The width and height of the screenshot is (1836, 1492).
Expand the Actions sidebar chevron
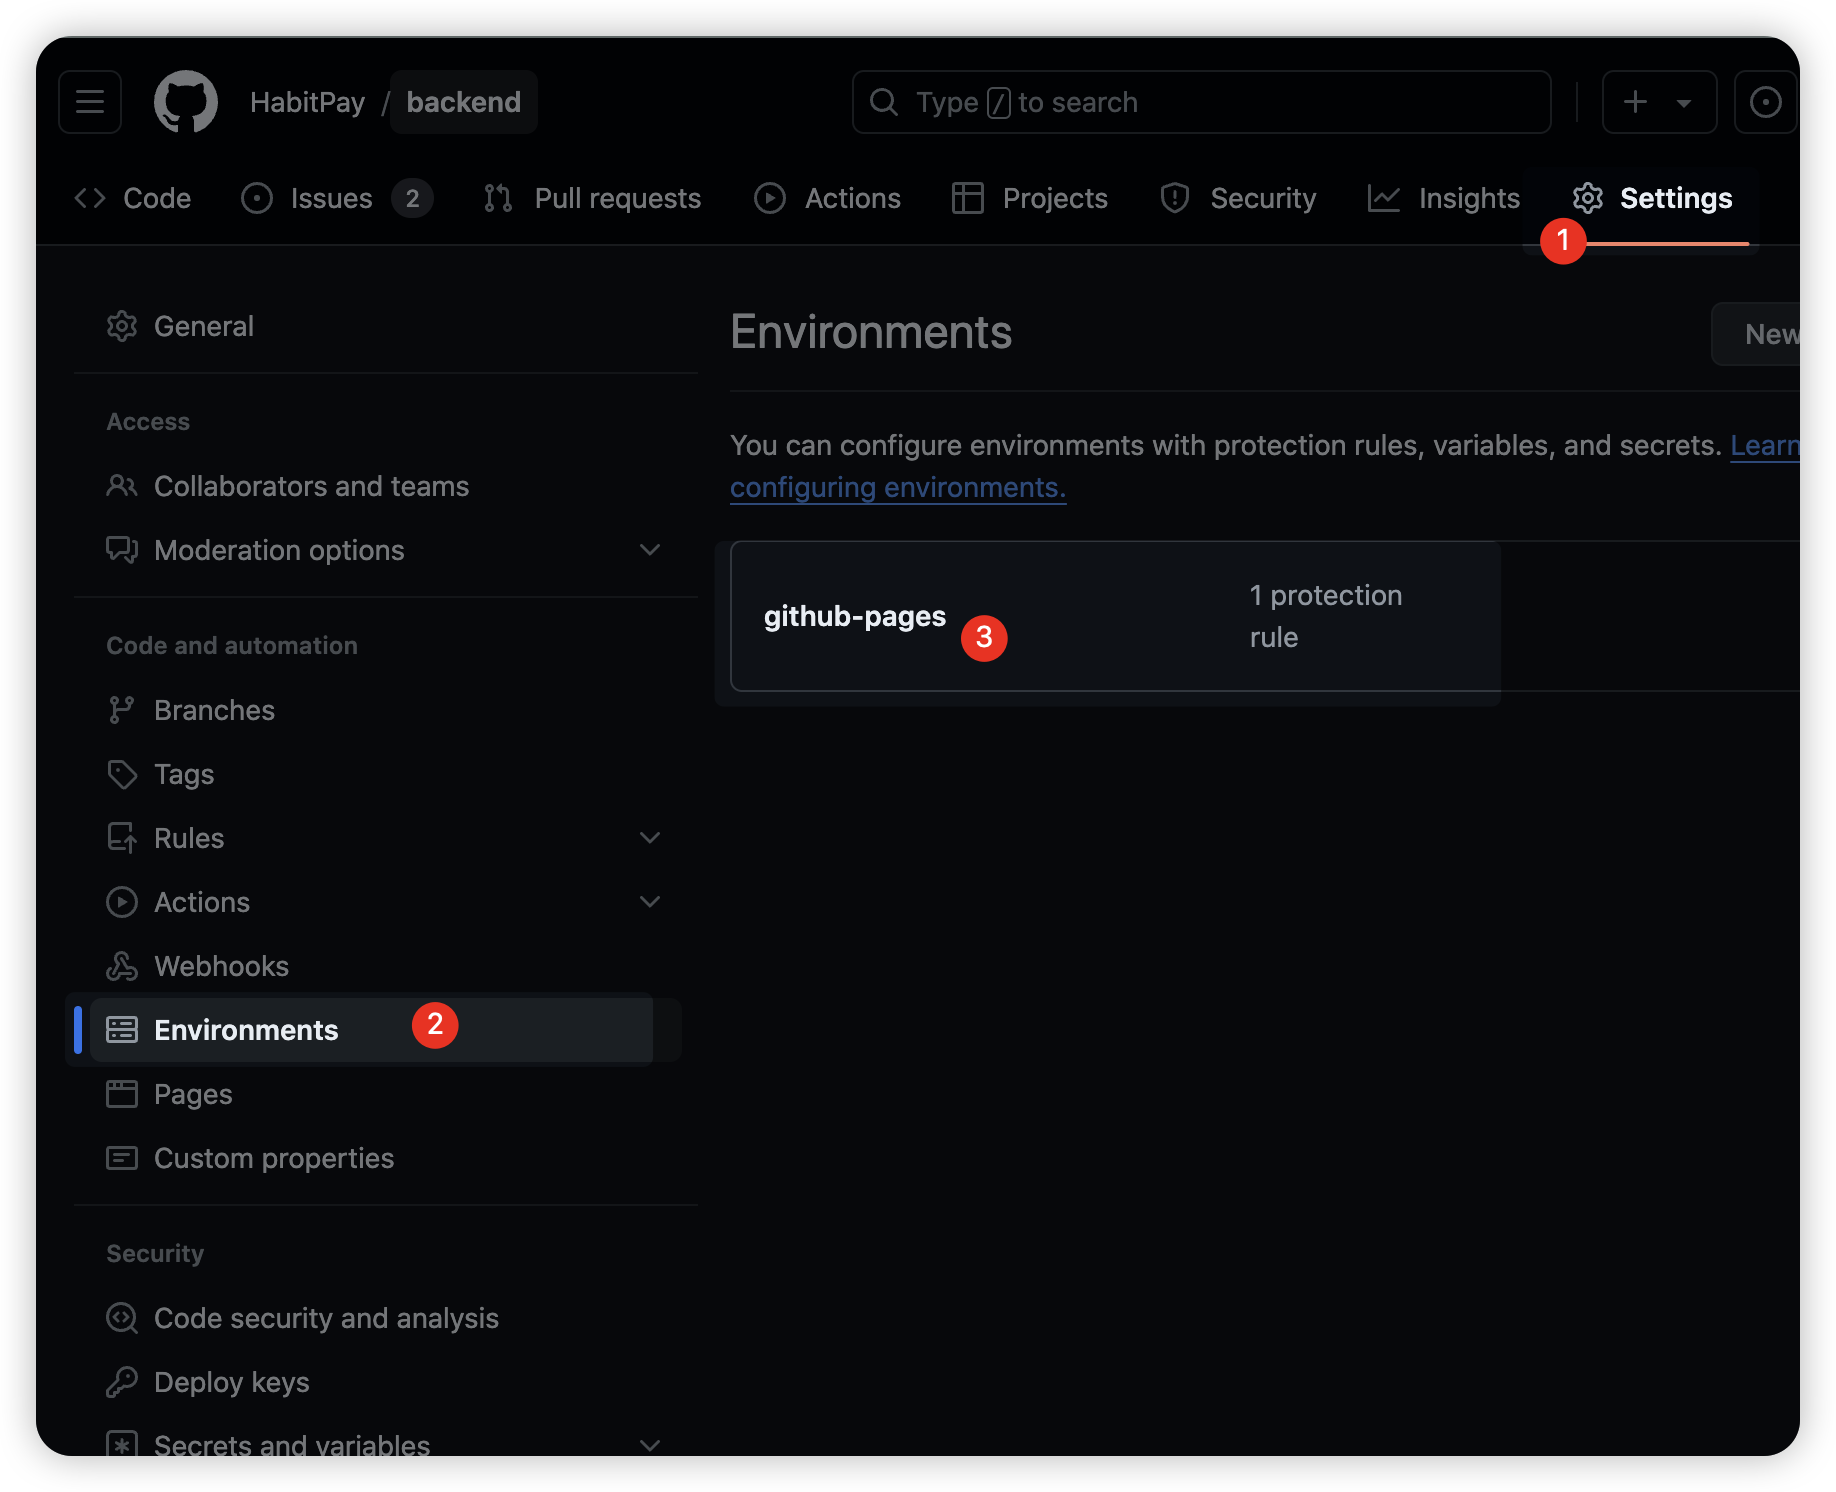click(650, 902)
